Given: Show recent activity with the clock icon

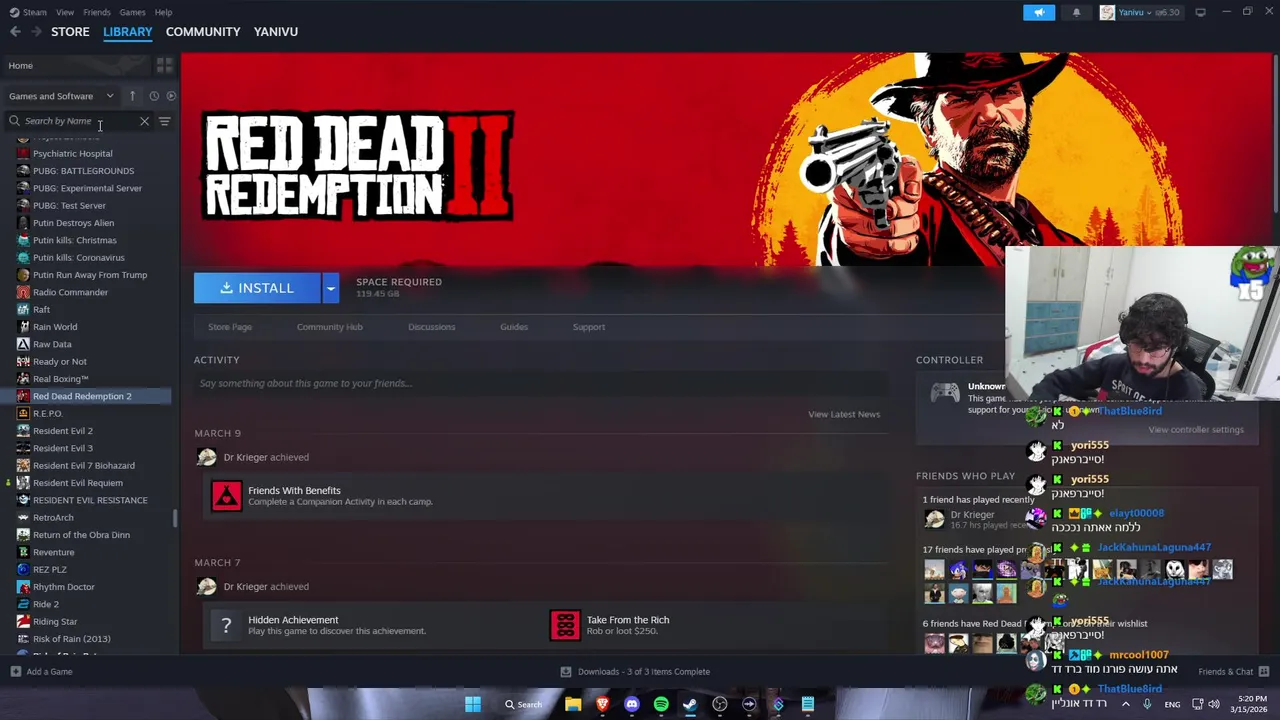Looking at the screenshot, I should click(x=154, y=96).
